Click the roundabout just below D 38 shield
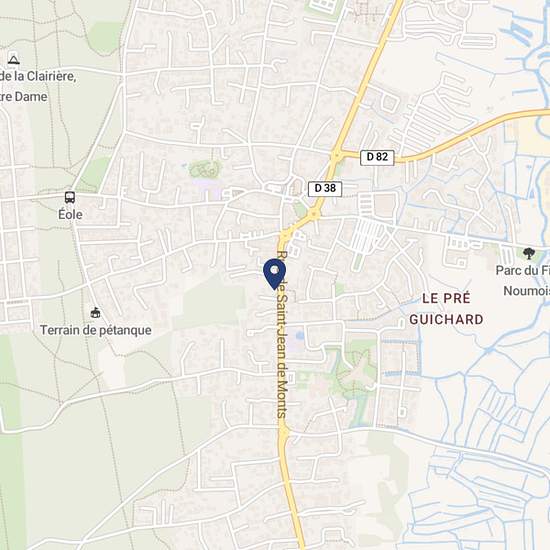Image resolution: width=550 pixels, height=550 pixels. (314, 213)
